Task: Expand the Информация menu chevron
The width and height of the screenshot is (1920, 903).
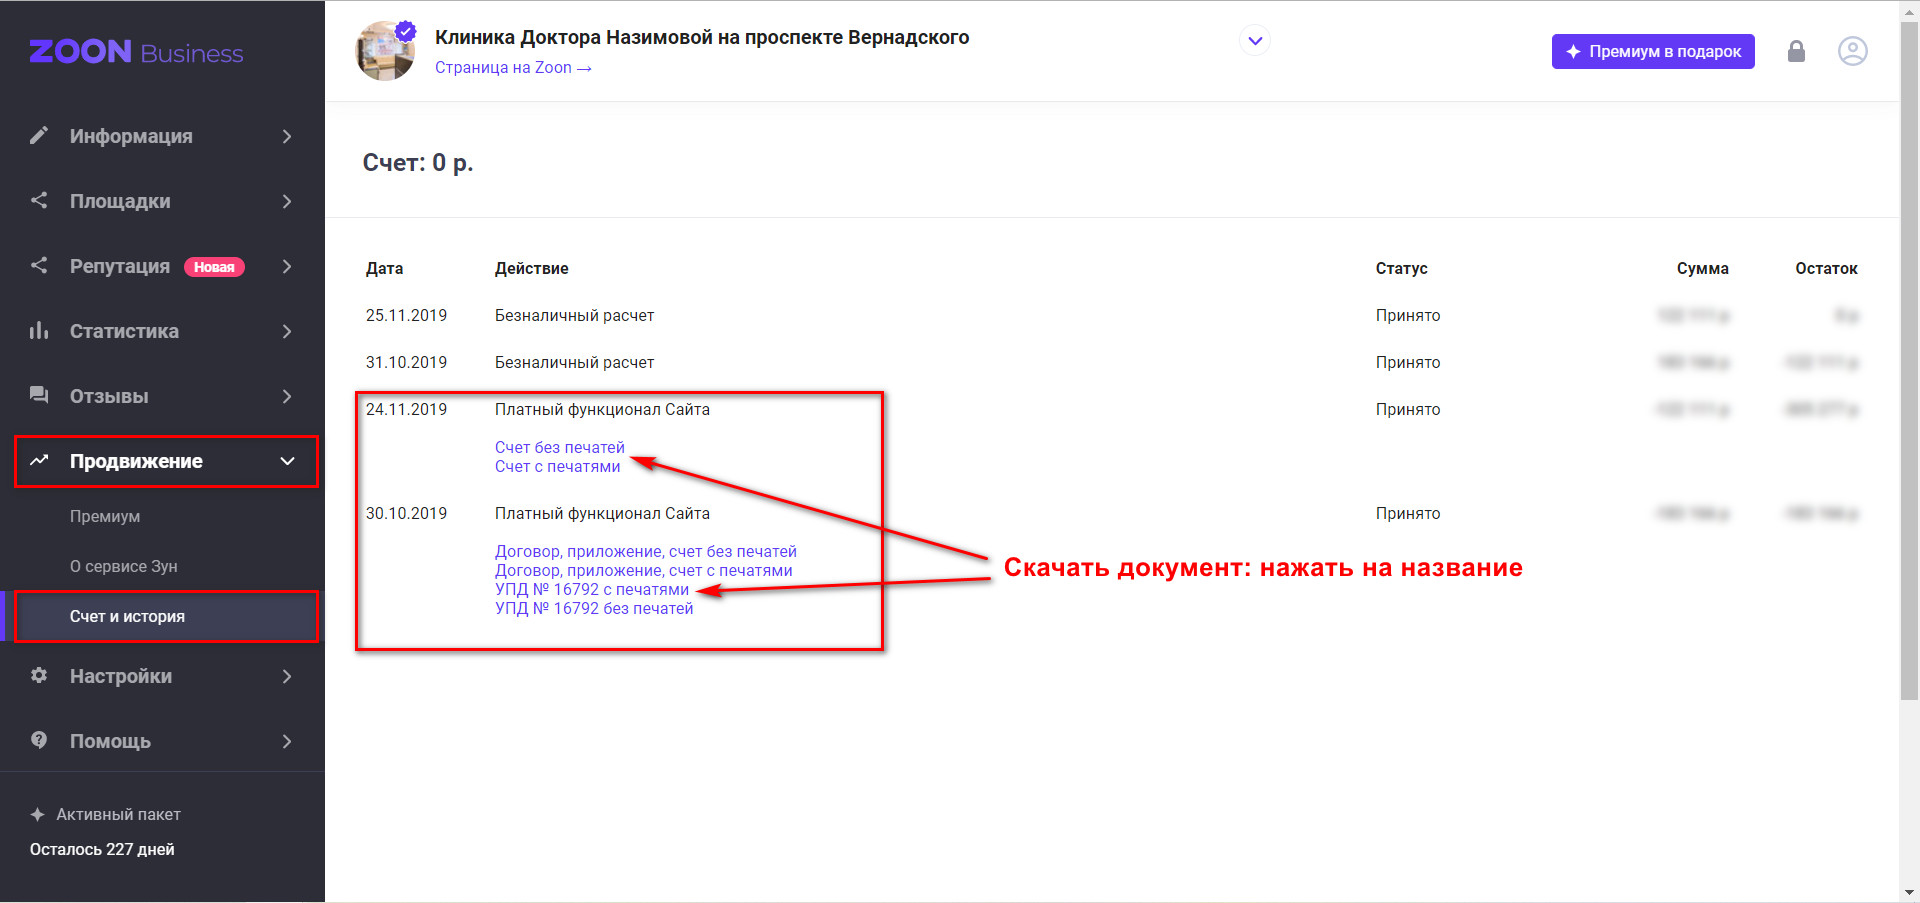Action: (287, 136)
